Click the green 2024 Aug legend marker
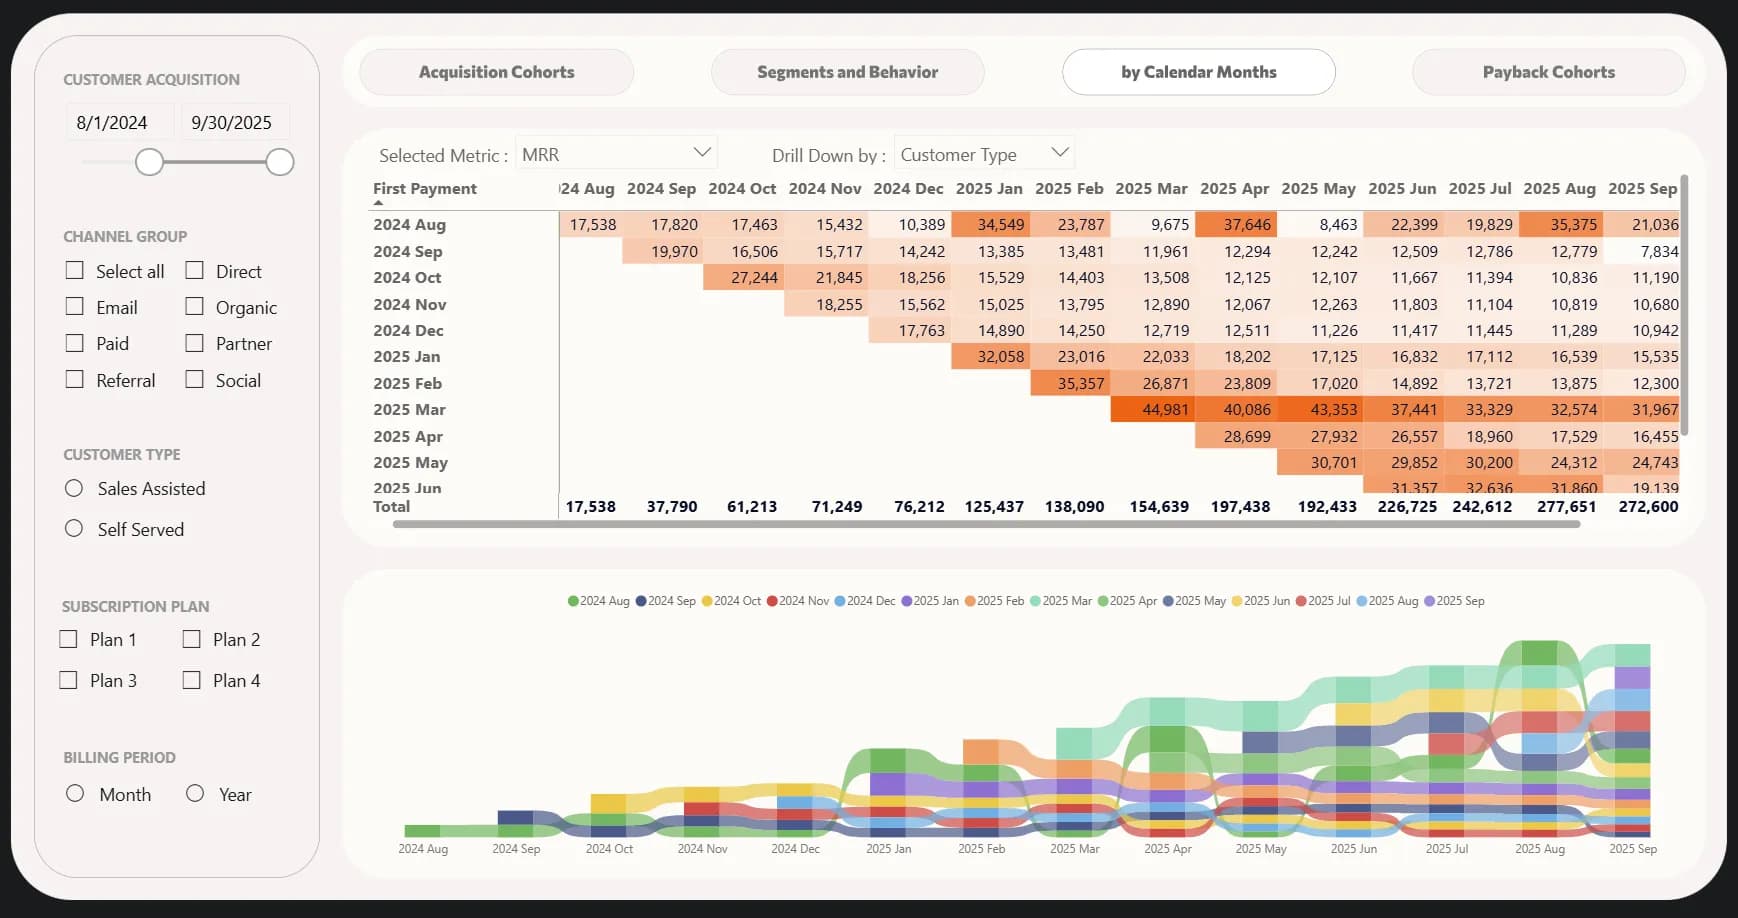Screen dimensions: 1738x918 pyautogui.click(x=573, y=601)
